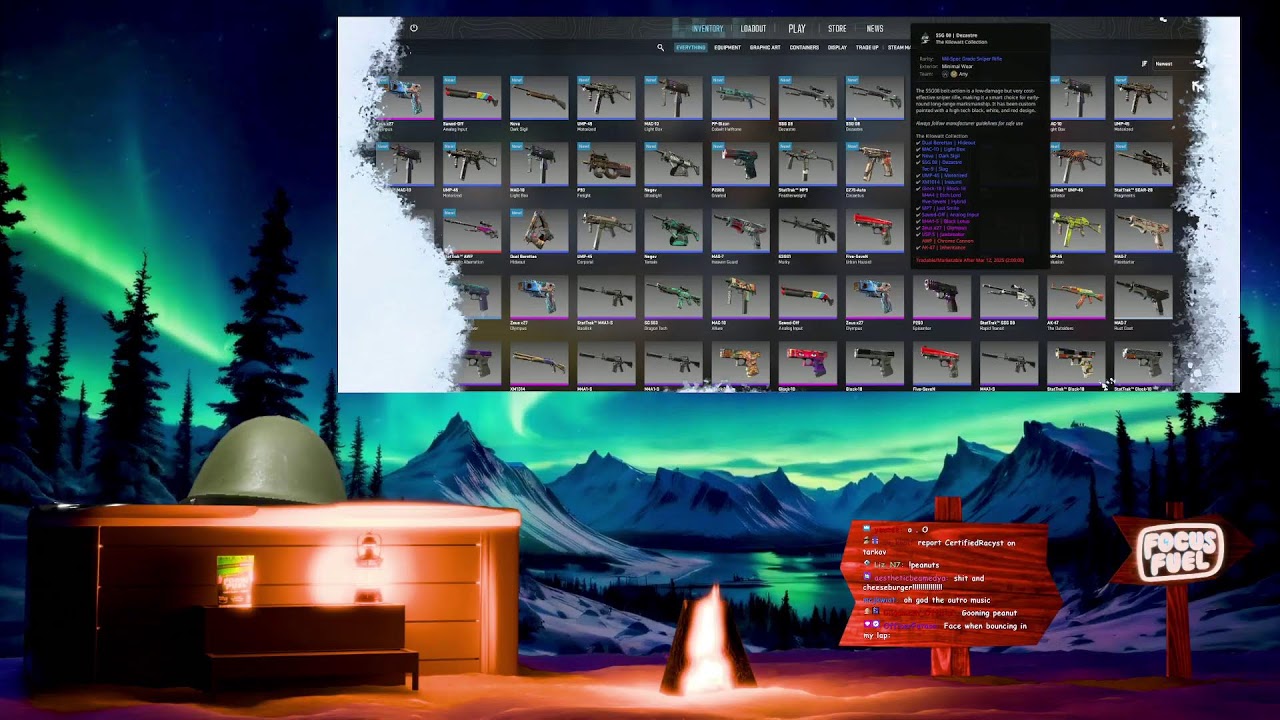Select the SG 553 Dragon Tech item
1280x720 pixels.
coord(673,302)
